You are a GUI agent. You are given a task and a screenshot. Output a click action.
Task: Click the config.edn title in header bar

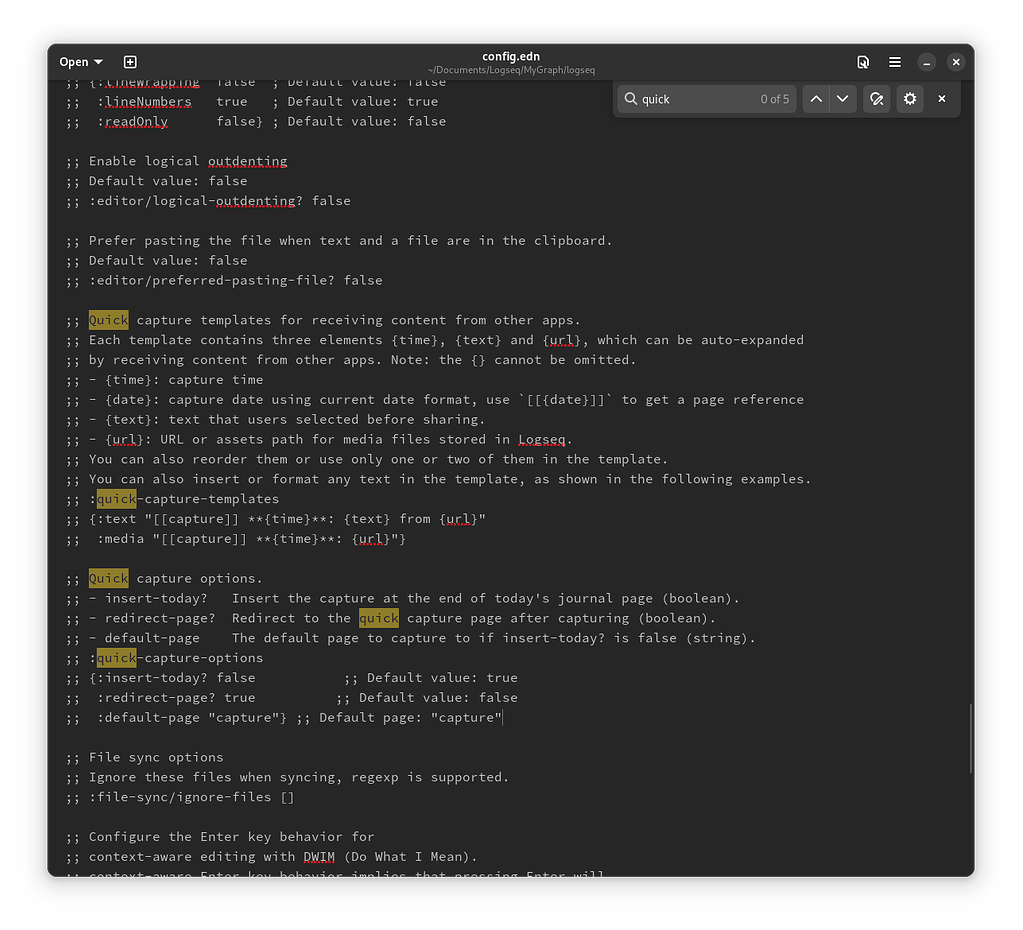click(510, 56)
